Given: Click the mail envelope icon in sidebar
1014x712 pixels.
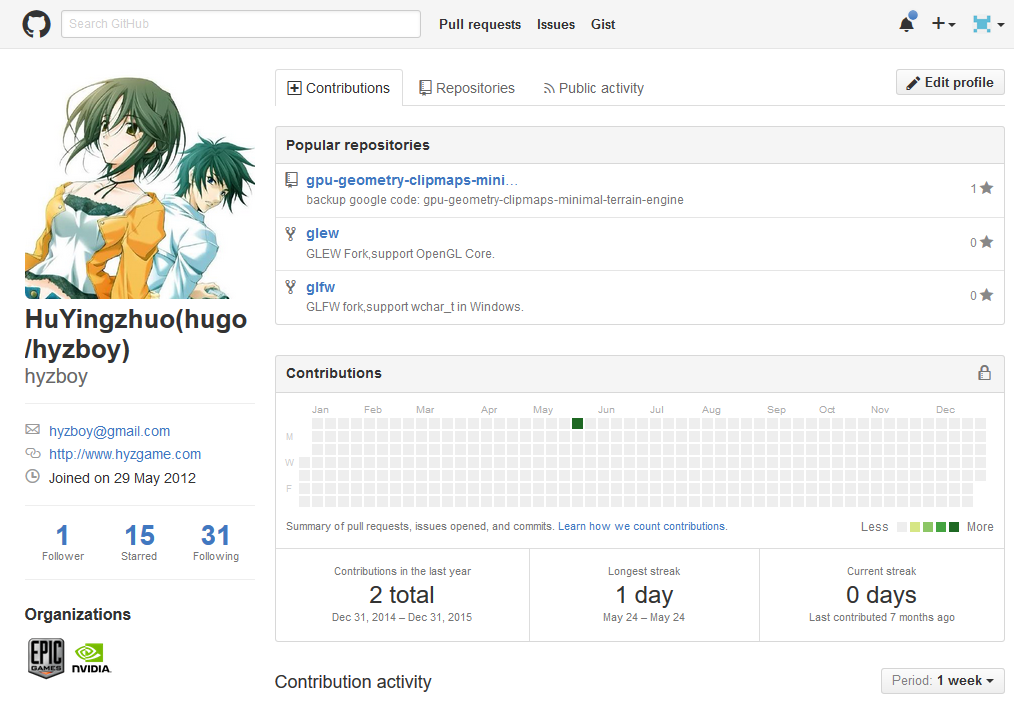Looking at the screenshot, I should [32, 429].
